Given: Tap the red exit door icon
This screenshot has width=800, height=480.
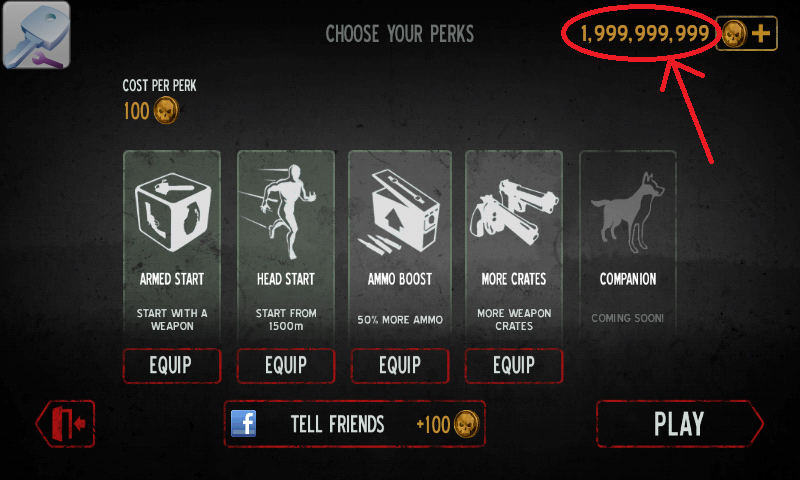Looking at the screenshot, I should tap(65, 424).
